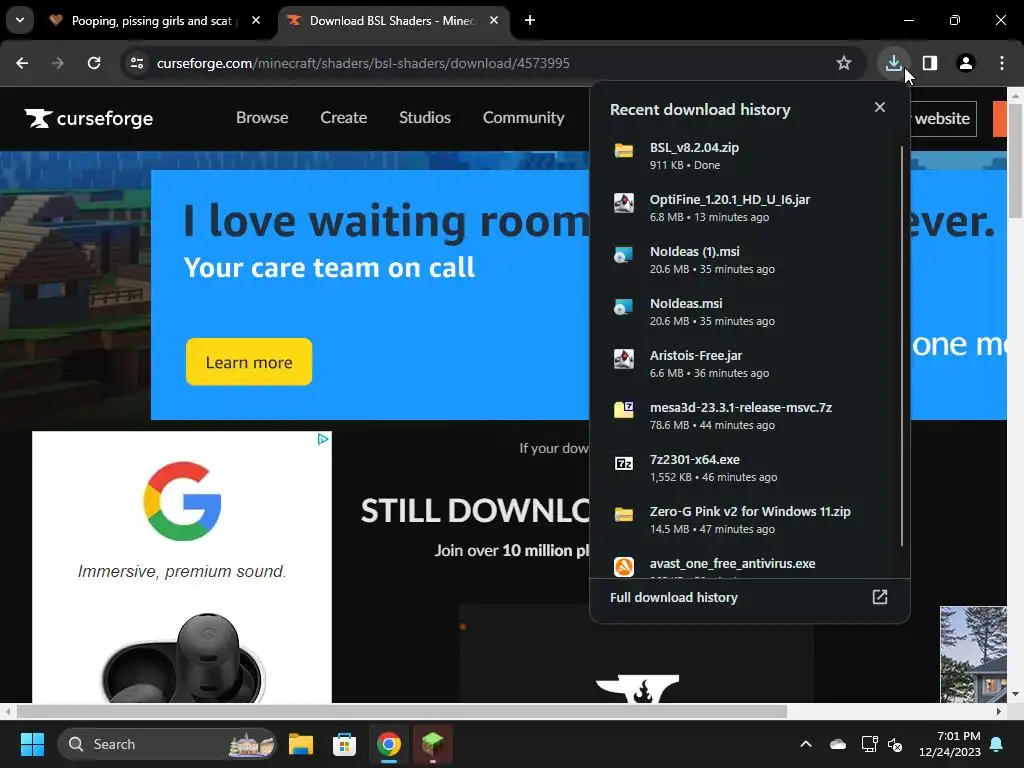The height and width of the screenshot is (768, 1024).
Task: Click the Zero-G Pink v2 zip icon
Action: click(624, 515)
